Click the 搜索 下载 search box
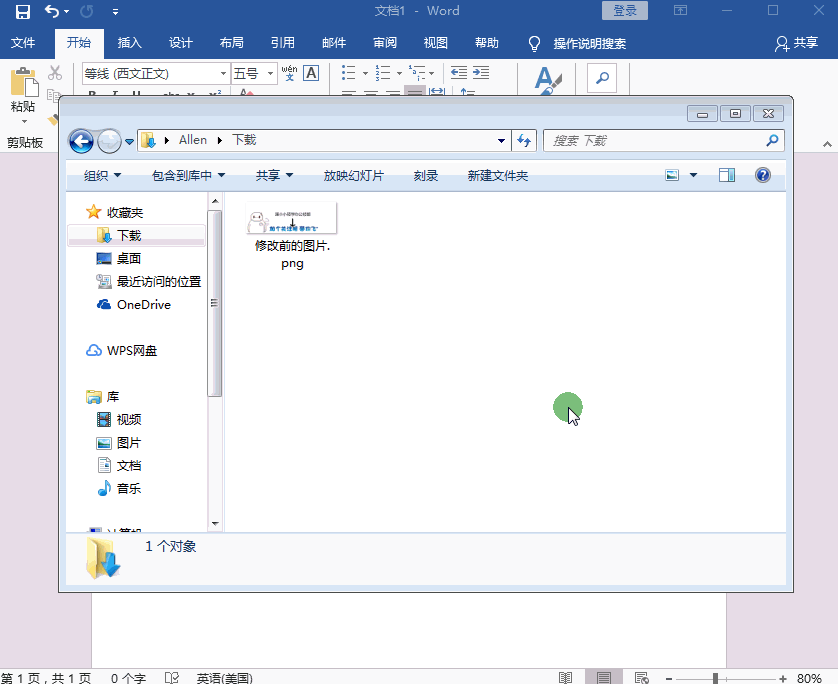This screenshot has width=838, height=684. coord(655,141)
